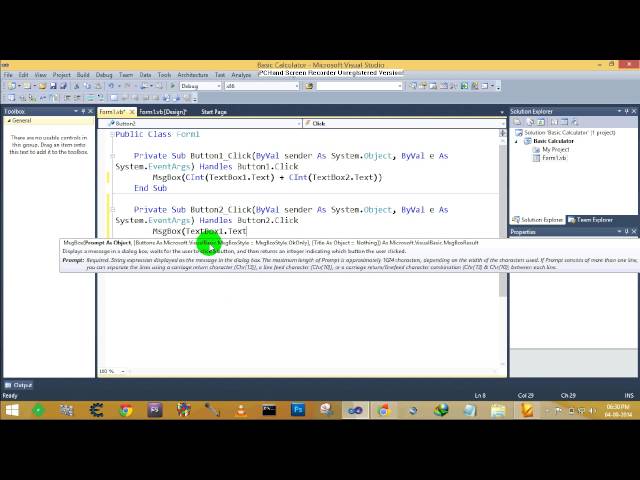Open the Button2 class name dropdown

tap(298, 123)
